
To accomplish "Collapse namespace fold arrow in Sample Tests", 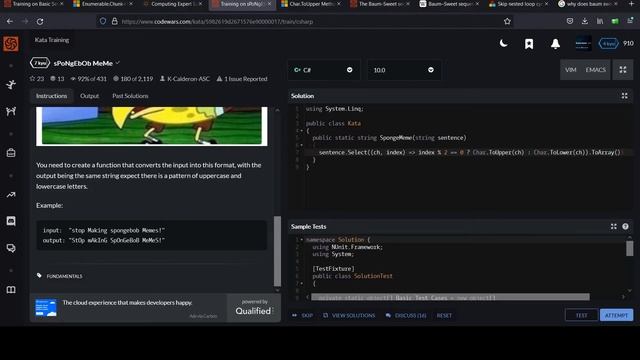I will click(x=301, y=240).
